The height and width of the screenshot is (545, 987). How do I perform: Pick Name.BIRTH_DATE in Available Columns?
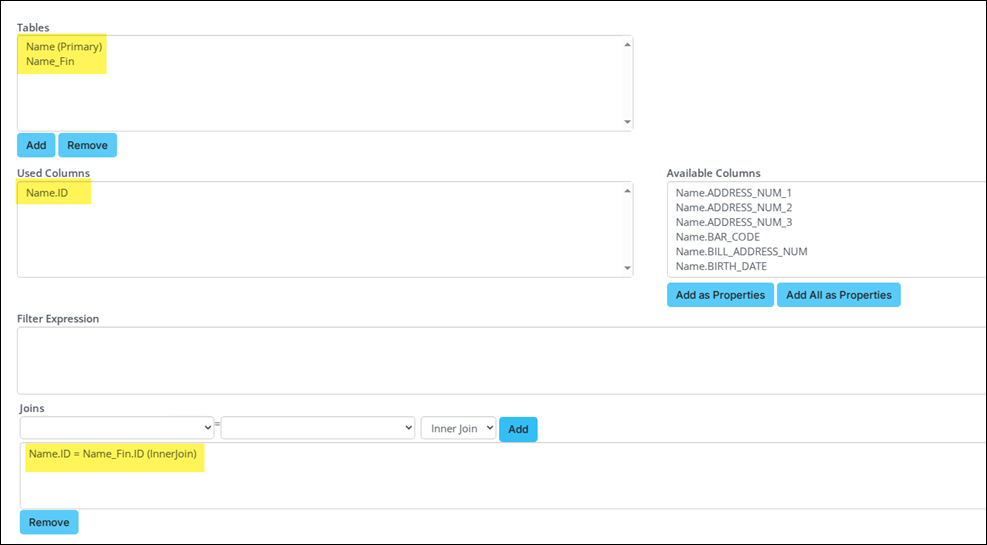pos(722,266)
